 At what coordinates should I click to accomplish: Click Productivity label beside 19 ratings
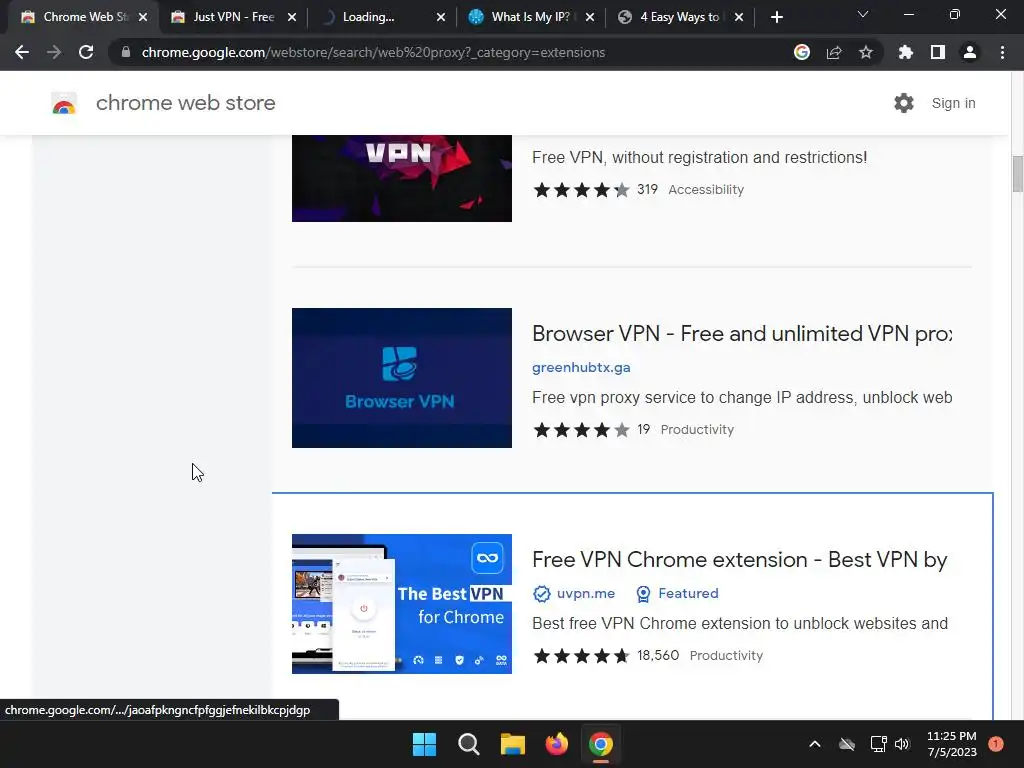click(x=697, y=430)
